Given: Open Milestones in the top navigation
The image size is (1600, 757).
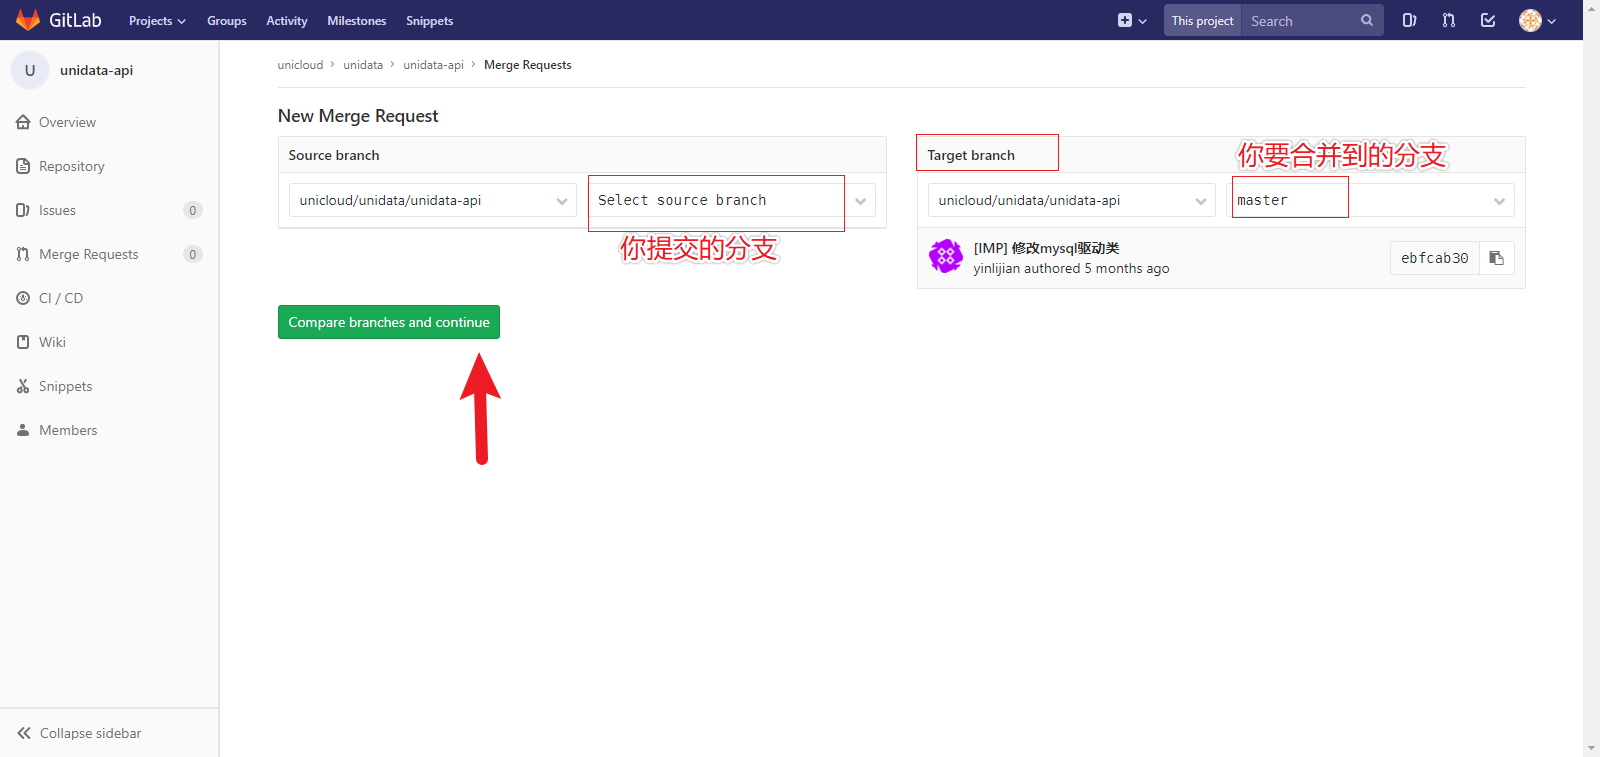Looking at the screenshot, I should [x=357, y=20].
